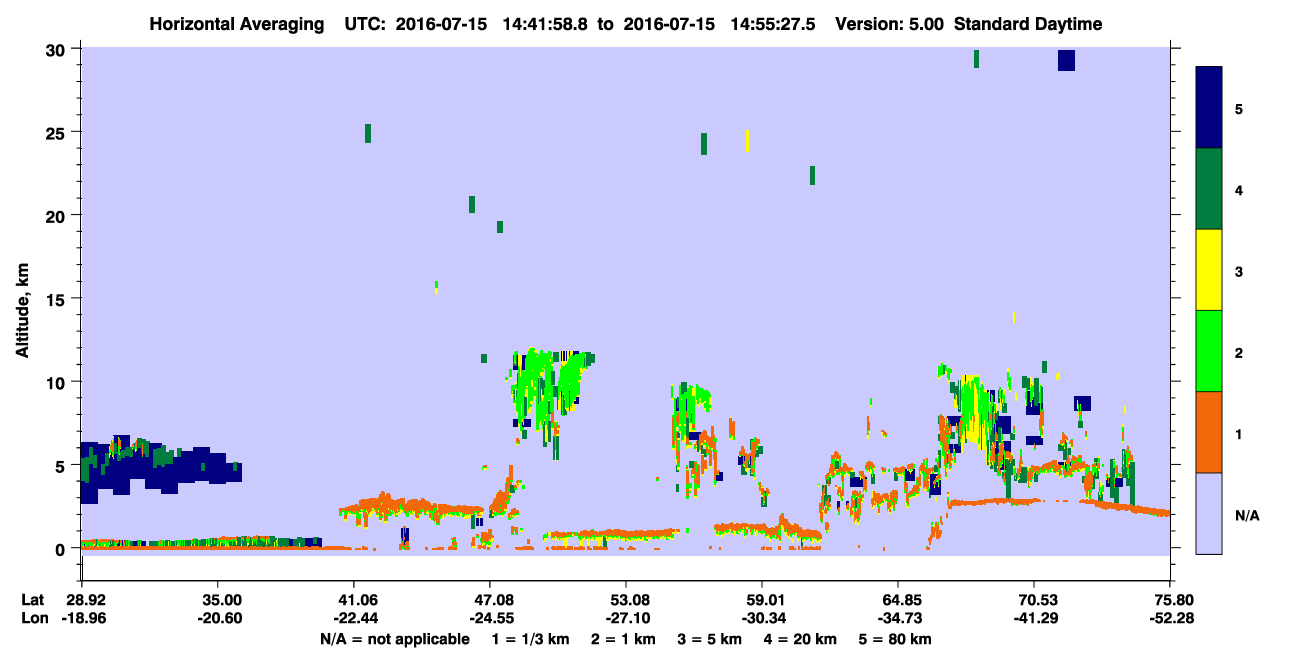Click 'Standard Daytime' text in title
This screenshot has height=667, width=1300.
(1029, 25)
